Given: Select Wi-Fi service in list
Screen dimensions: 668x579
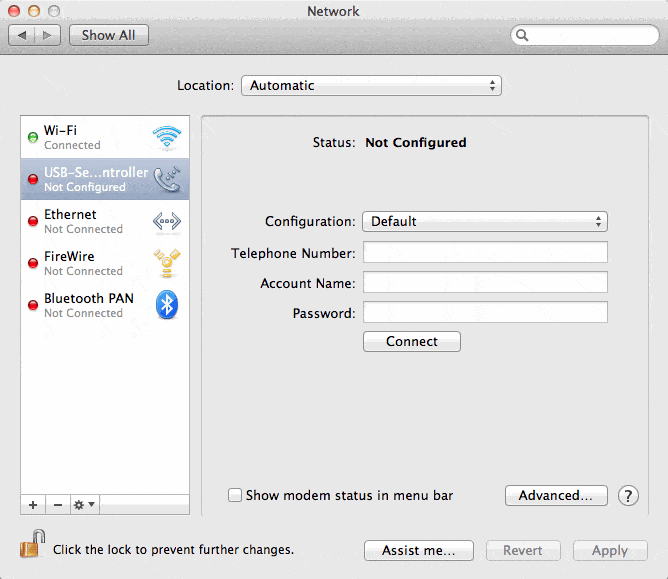Looking at the screenshot, I should click(x=105, y=137).
